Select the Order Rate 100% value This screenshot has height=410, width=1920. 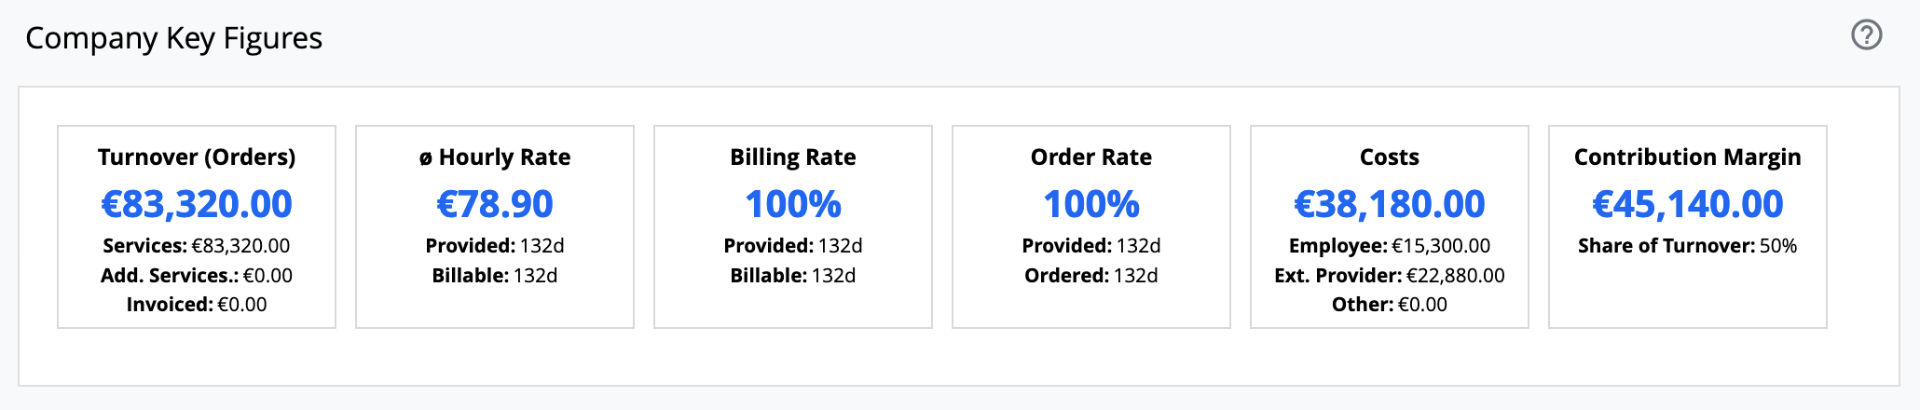(1091, 204)
